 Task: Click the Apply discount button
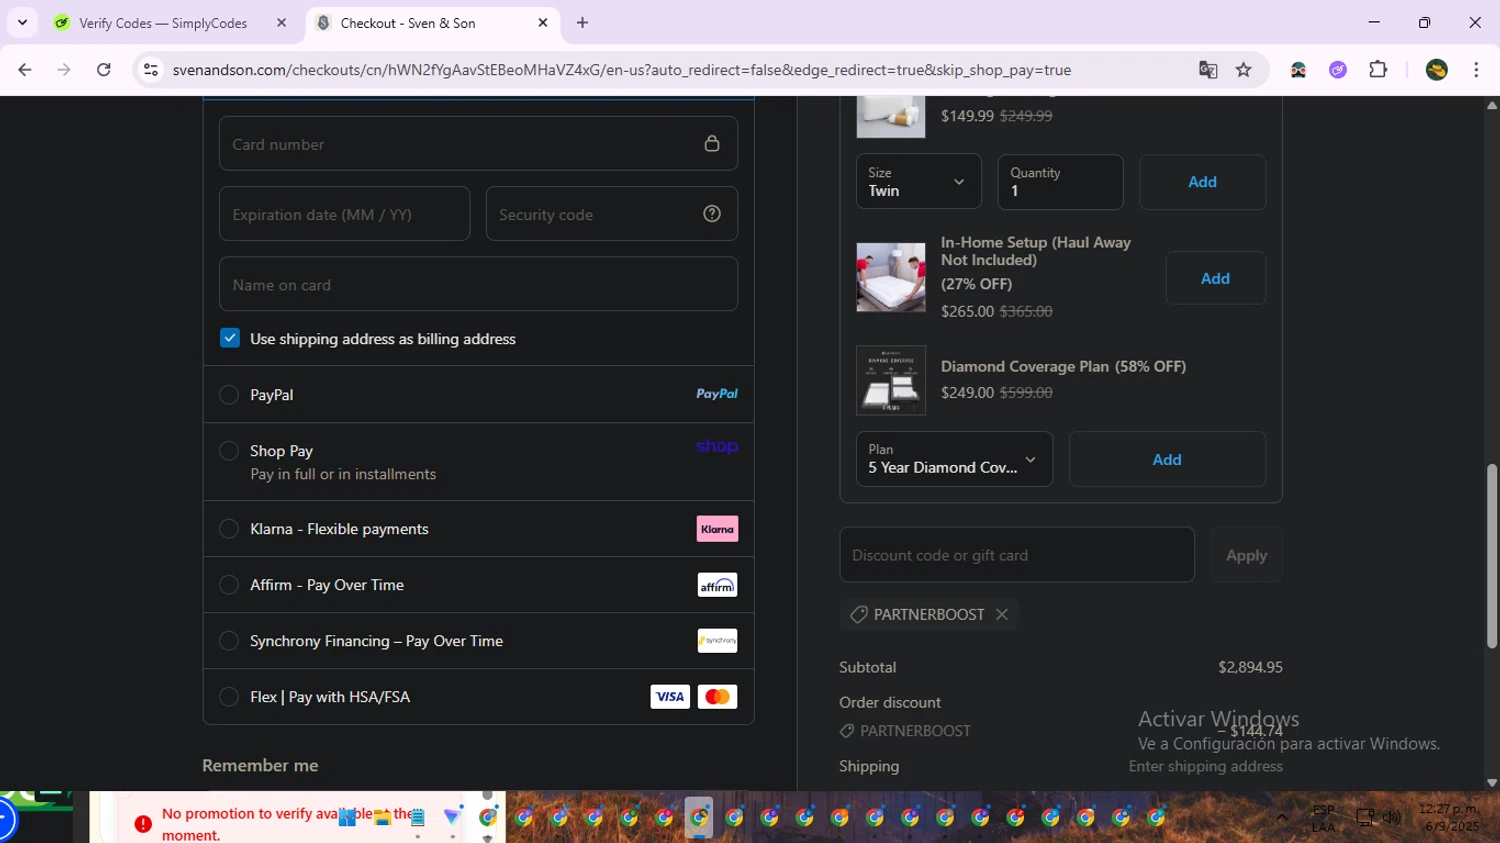click(x=1246, y=555)
